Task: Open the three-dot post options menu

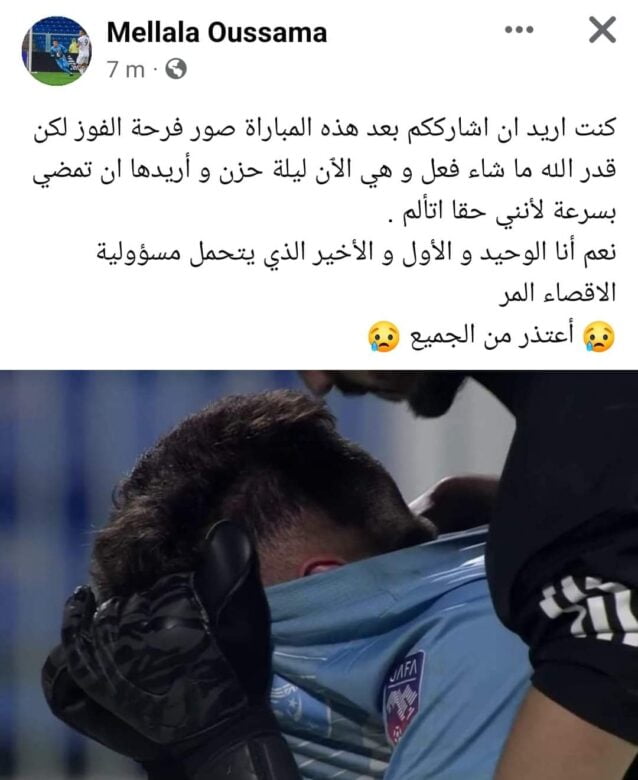Action: pos(519,30)
